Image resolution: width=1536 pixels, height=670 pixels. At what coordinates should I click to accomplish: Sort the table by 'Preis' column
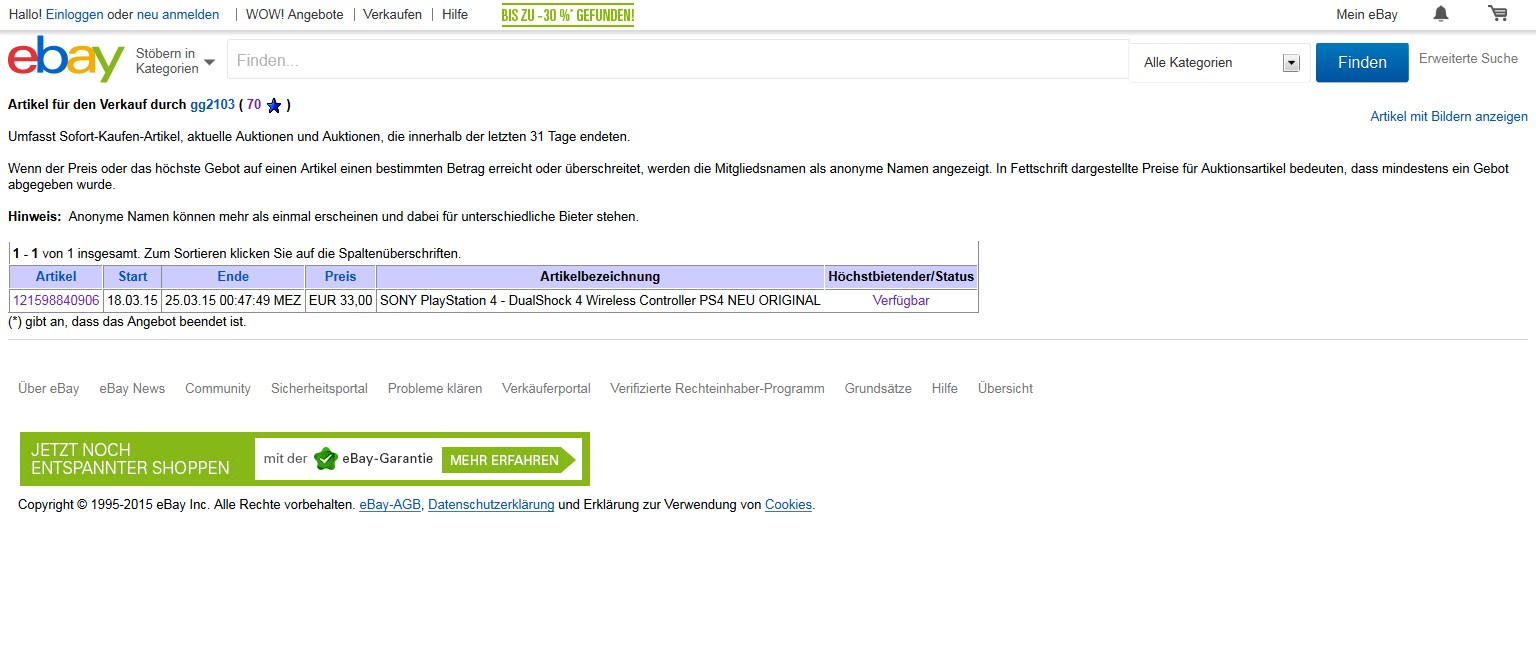click(x=340, y=277)
